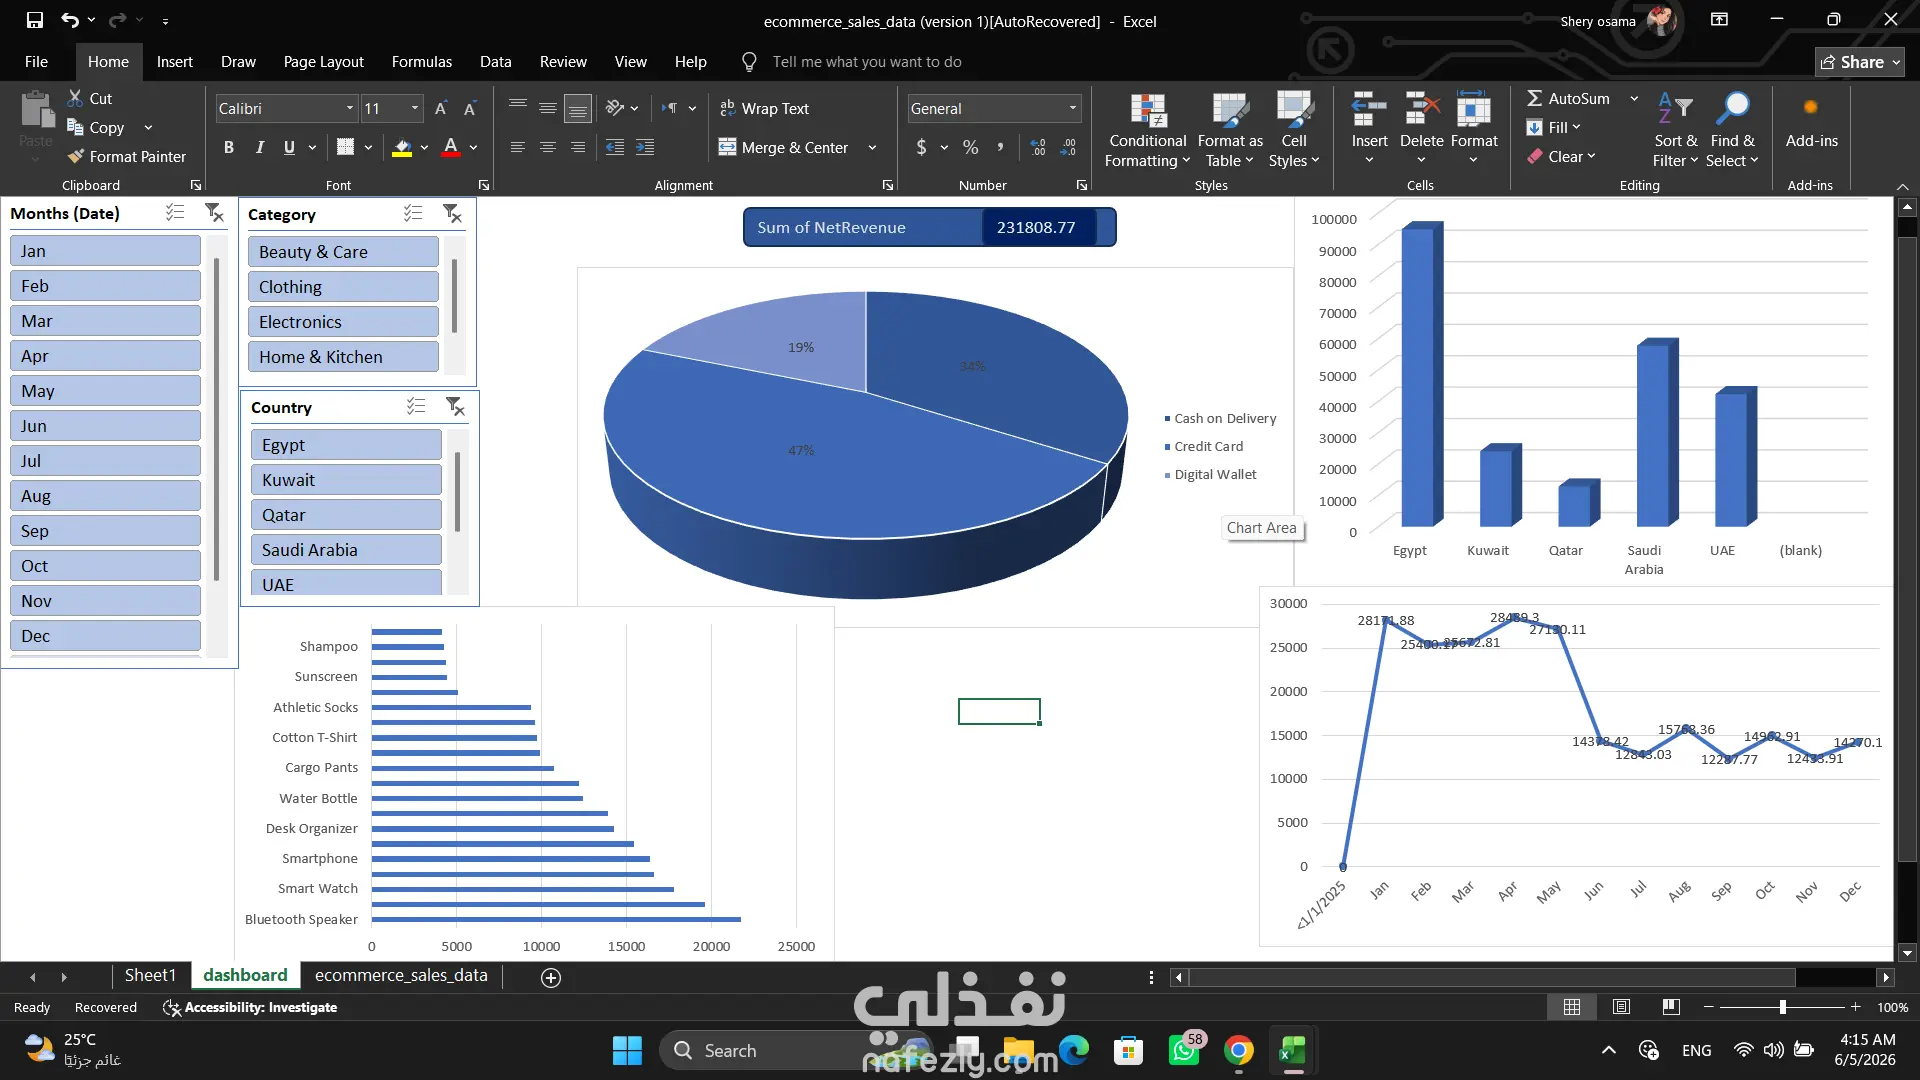Open the font size dropdown
Viewport: 1920px width, 1080px height.
click(414, 108)
